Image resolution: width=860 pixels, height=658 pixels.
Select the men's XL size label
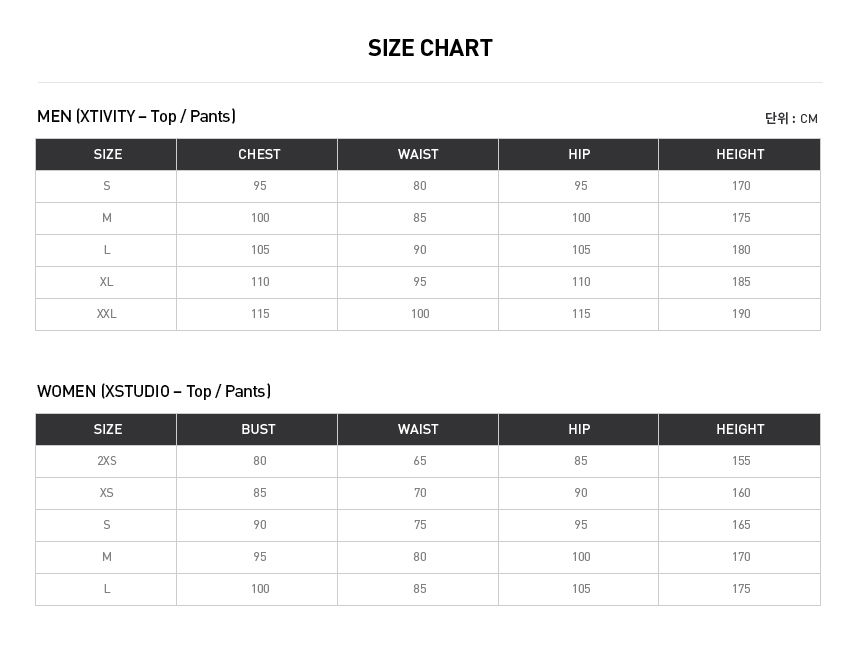(107, 282)
